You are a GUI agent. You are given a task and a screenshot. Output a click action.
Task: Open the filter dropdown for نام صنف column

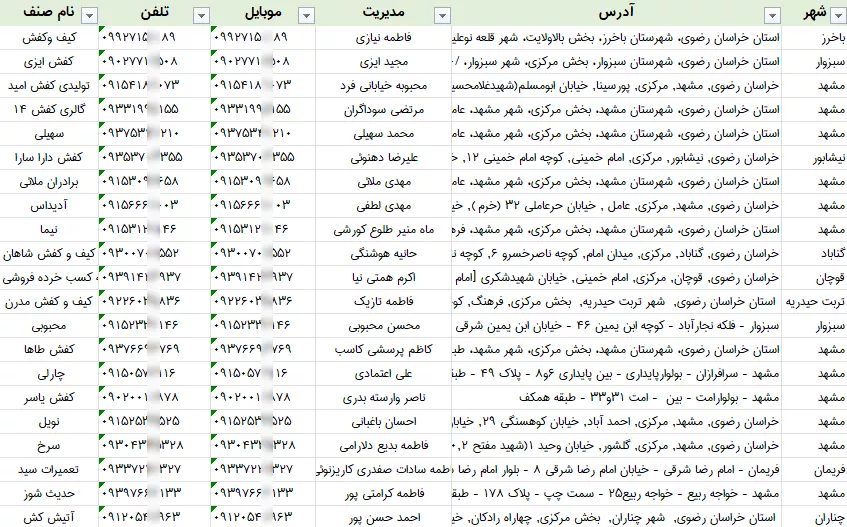89,16
